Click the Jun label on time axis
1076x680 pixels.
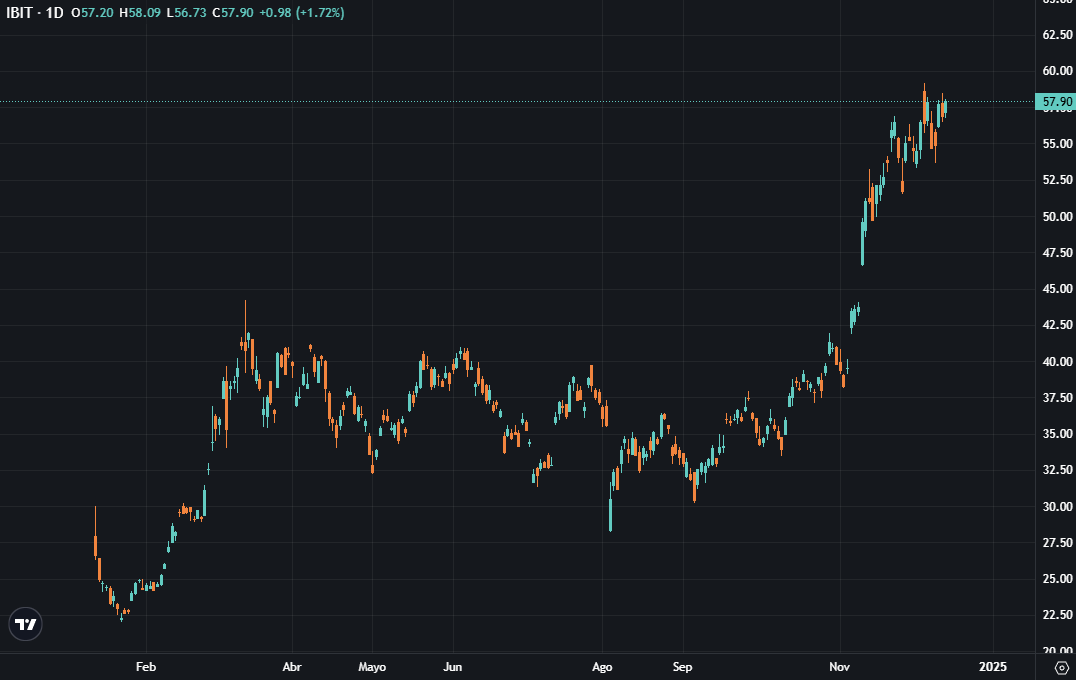(x=452, y=666)
